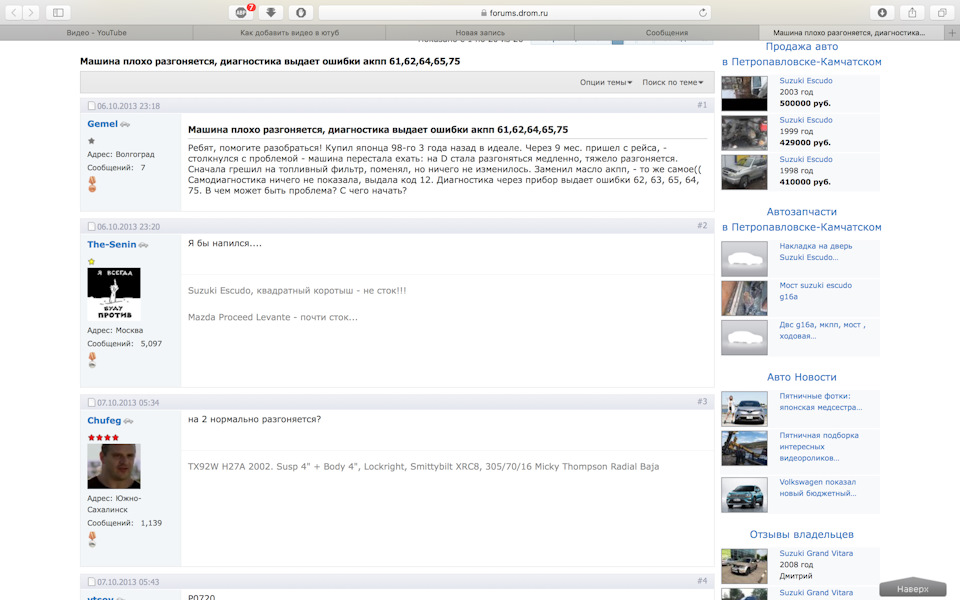Click the round extension icon left of address bar

(x=301, y=12)
